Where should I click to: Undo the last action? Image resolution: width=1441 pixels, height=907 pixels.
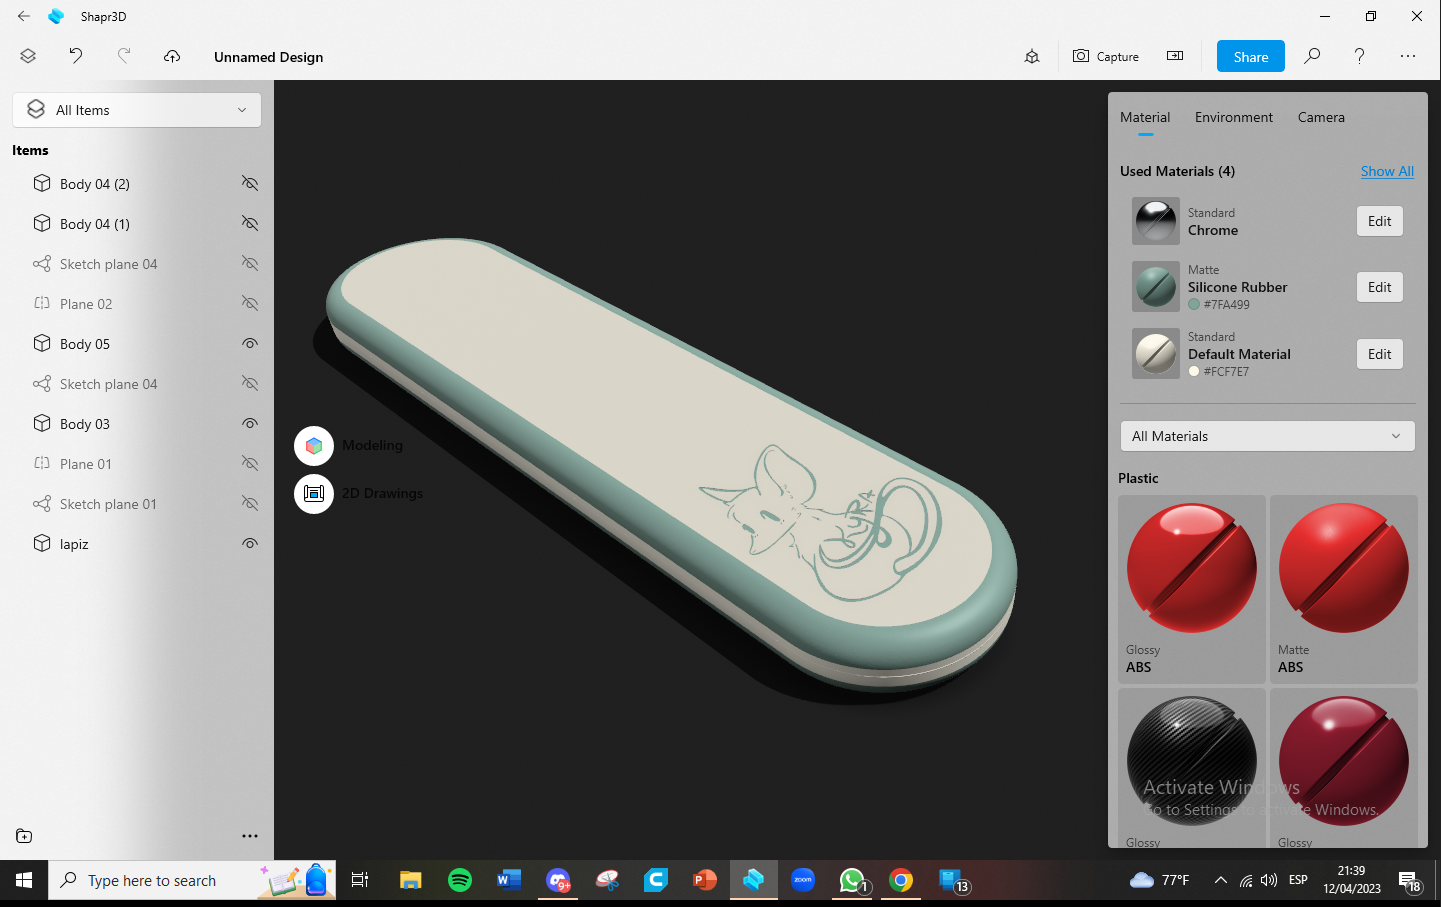(x=76, y=56)
